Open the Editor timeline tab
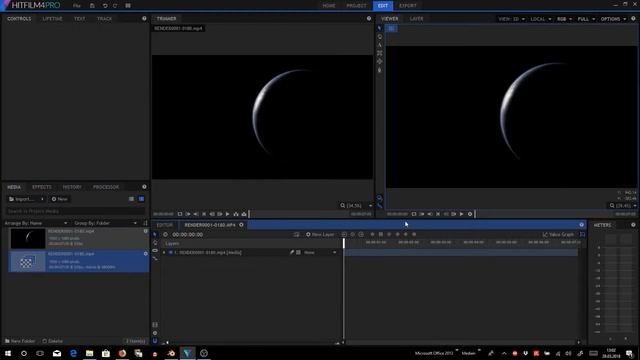This screenshot has width=640, height=360. pyautogui.click(x=164, y=224)
